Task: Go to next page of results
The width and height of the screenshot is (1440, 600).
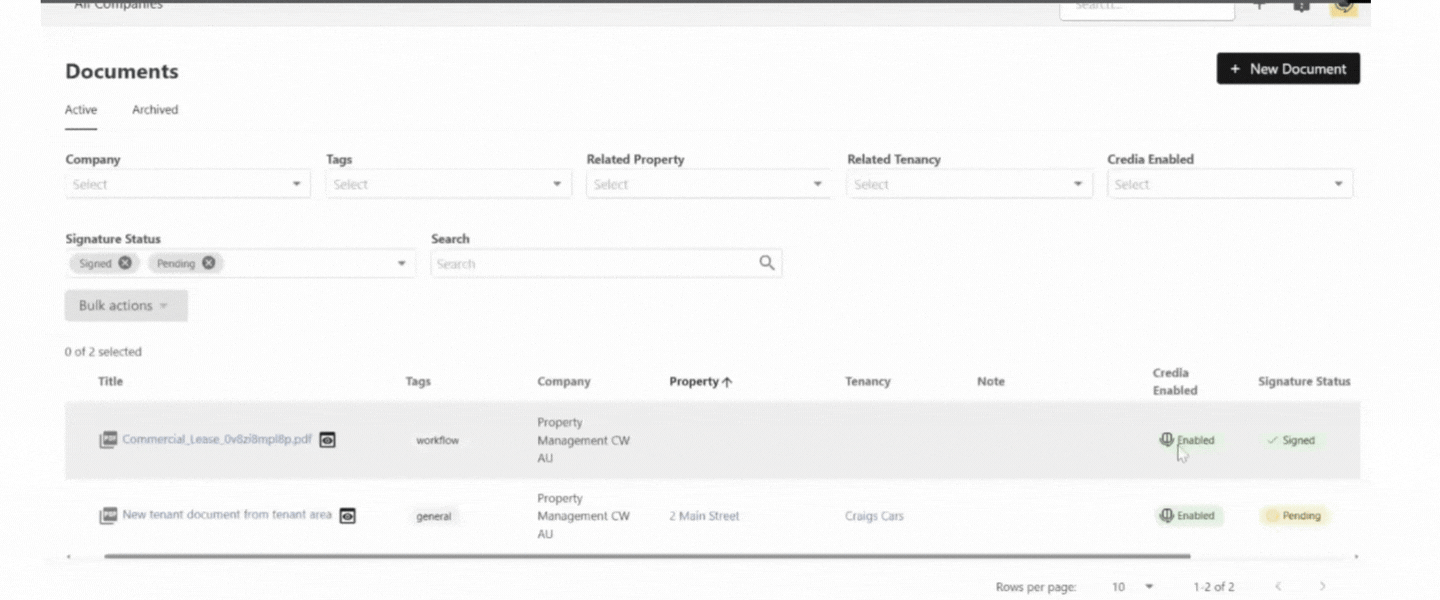Action: coord(1322,586)
